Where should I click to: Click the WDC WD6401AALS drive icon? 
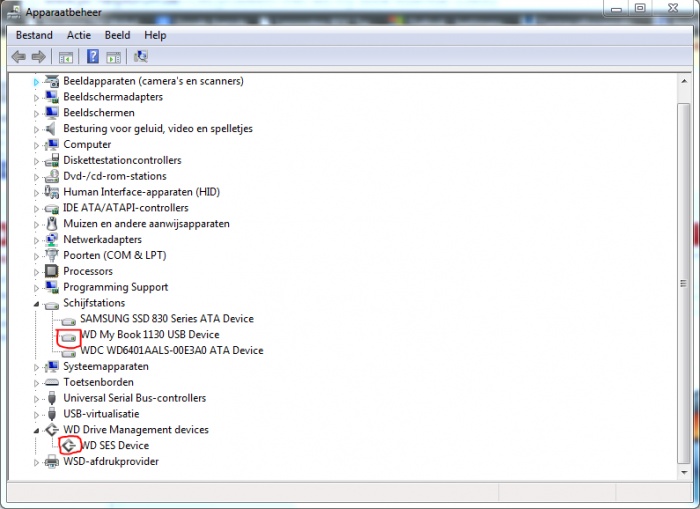coord(69,353)
